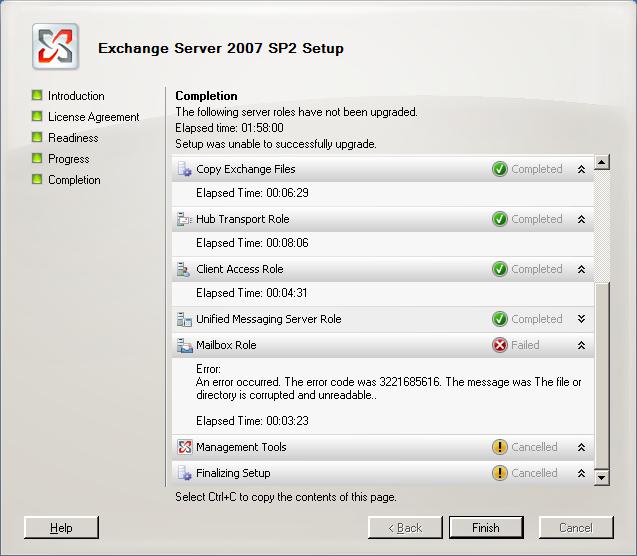Screen dimensions: 637x556
Task: Click green check beside Copy Exchange Files
Action: (x=500, y=169)
